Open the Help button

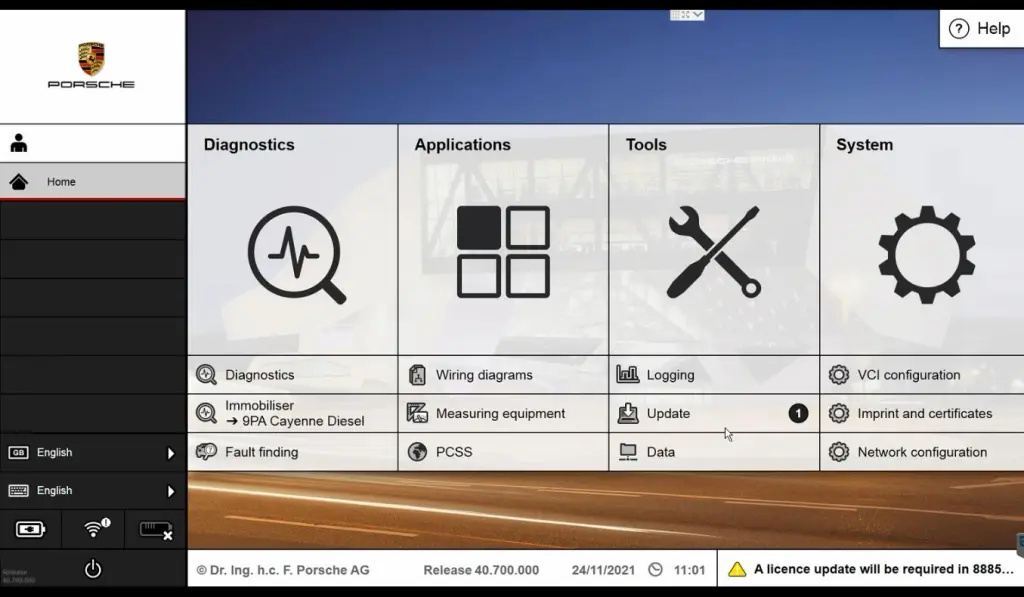tap(980, 29)
